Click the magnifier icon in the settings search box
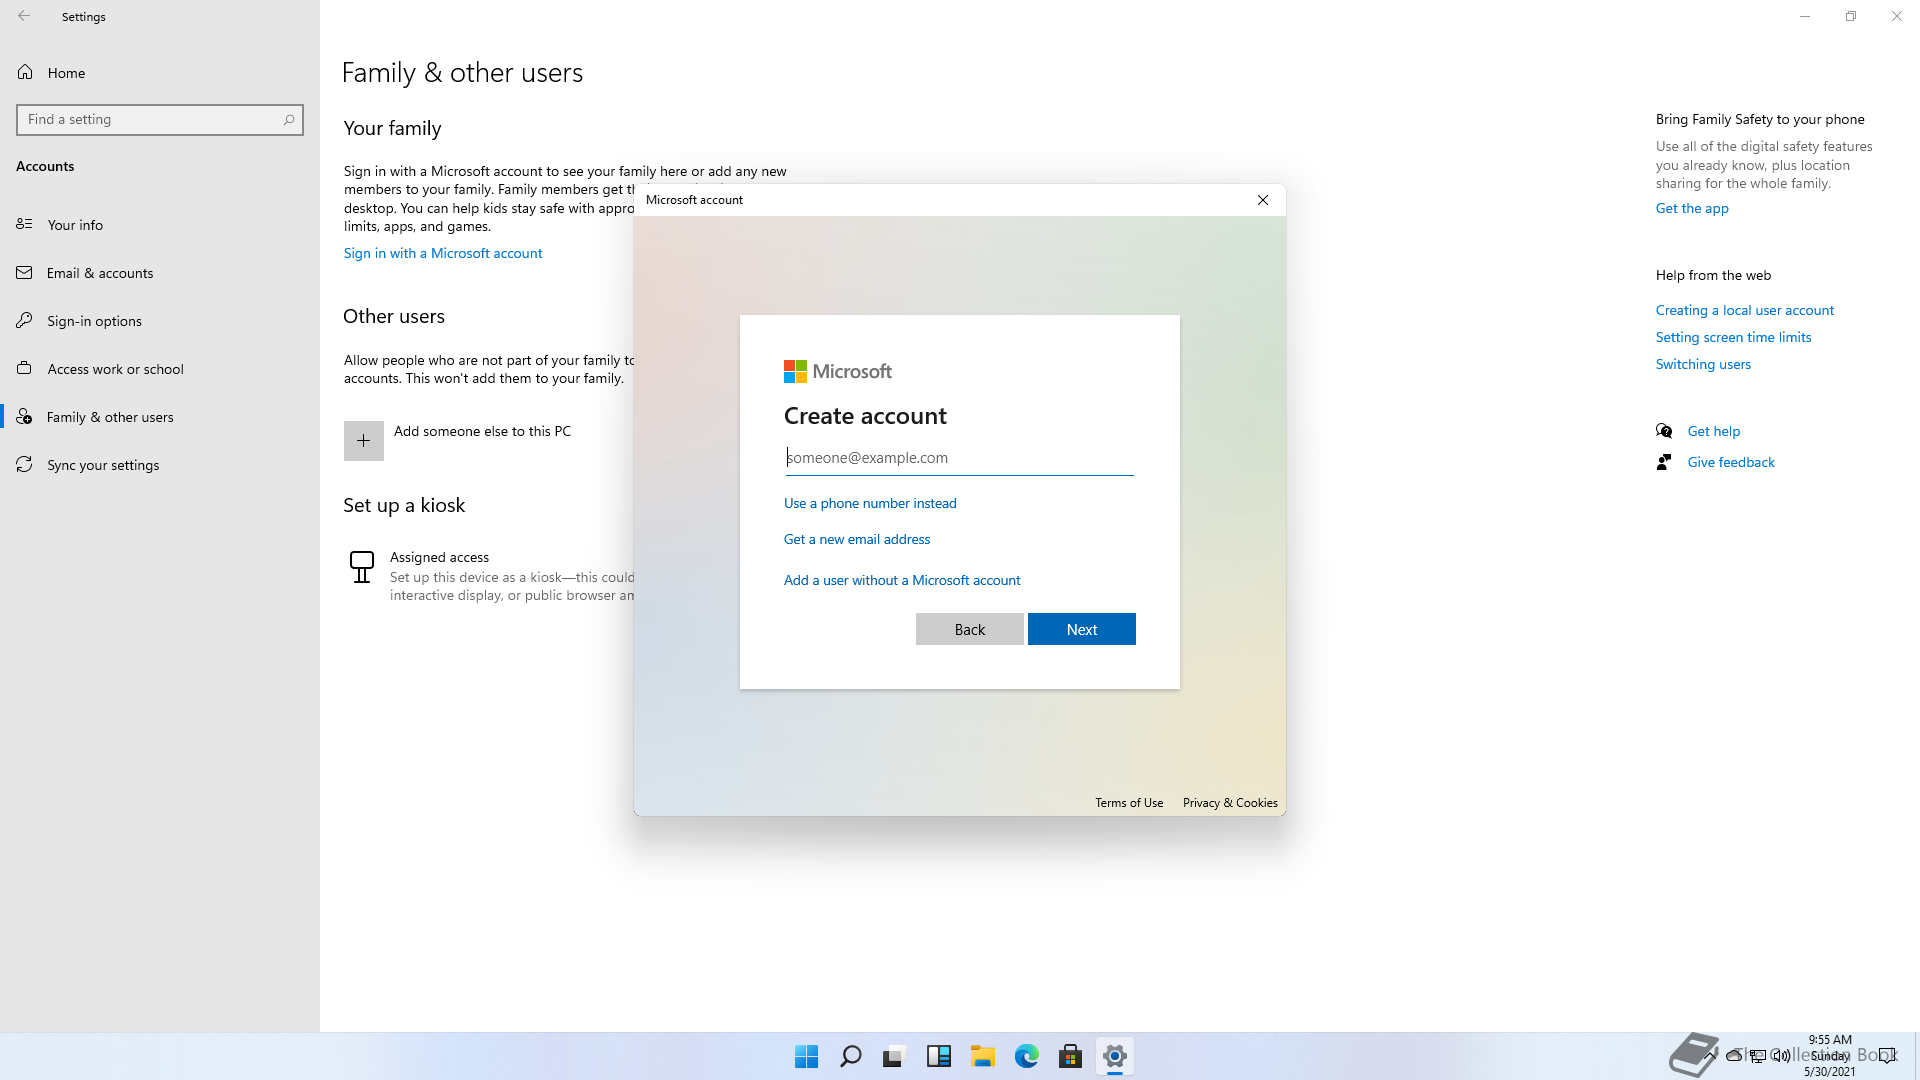This screenshot has height=1080, width=1920. click(x=289, y=119)
